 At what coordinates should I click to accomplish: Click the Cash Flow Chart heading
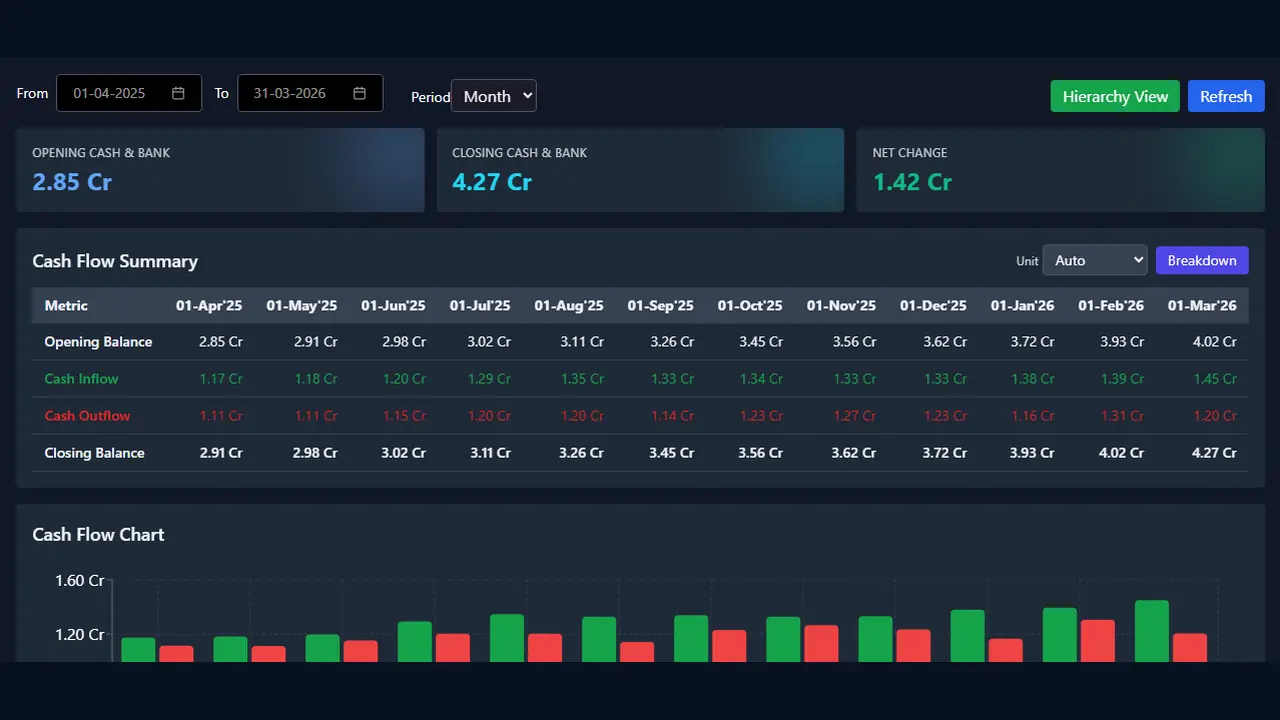click(98, 534)
